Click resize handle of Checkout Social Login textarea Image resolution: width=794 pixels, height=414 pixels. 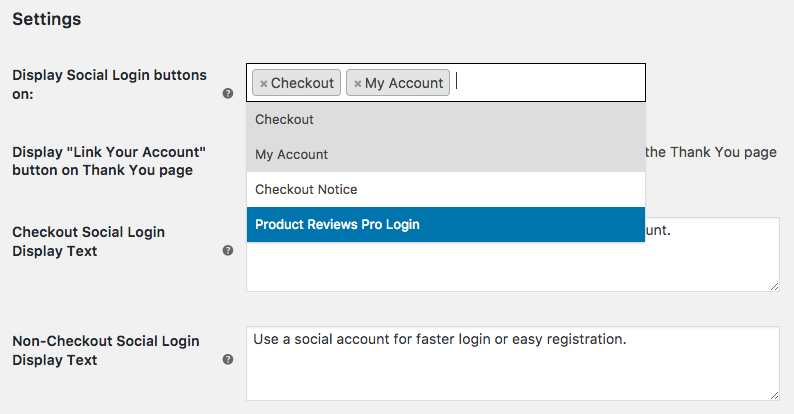point(774,286)
